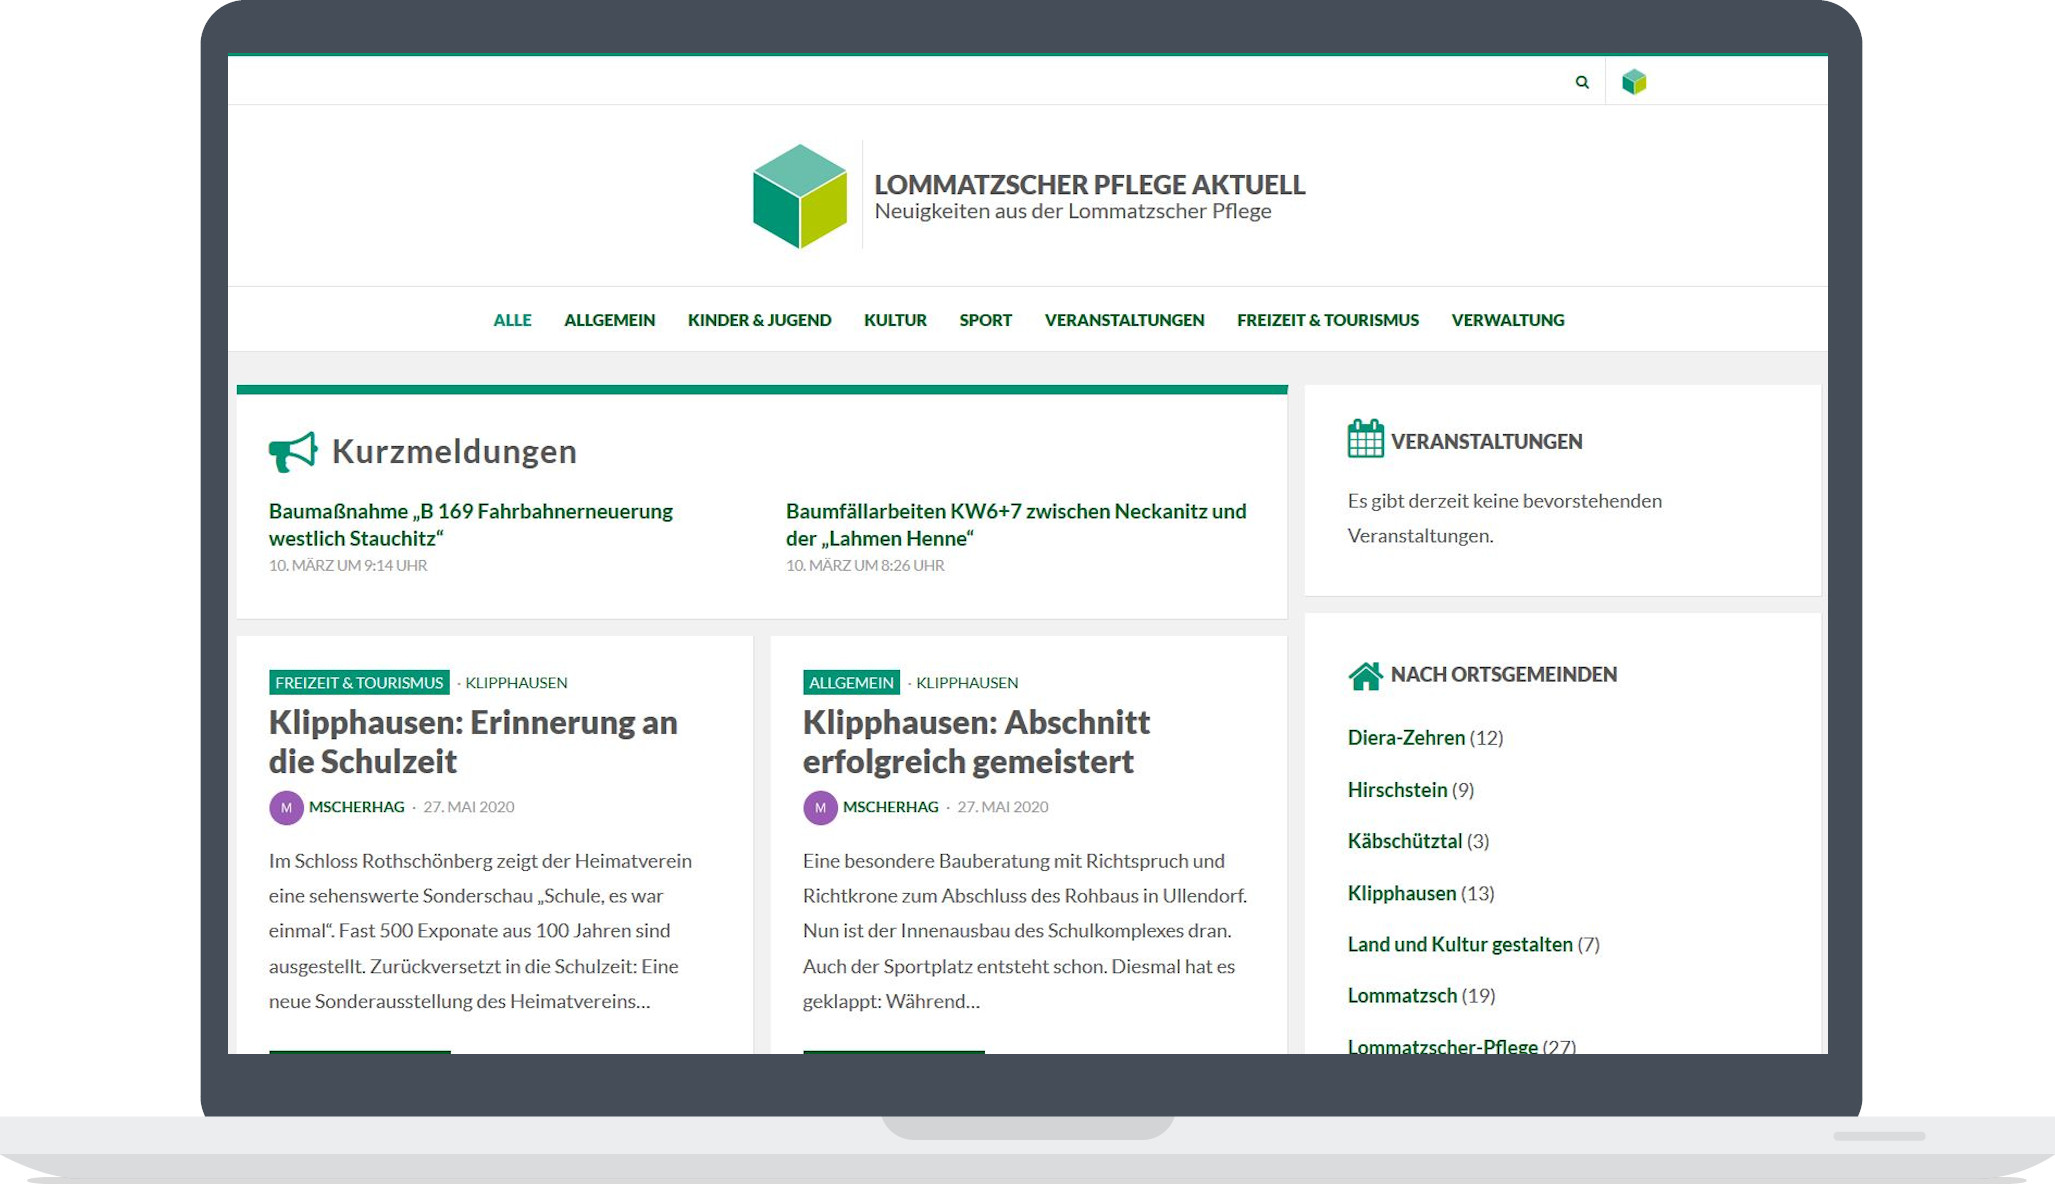2055x1184 pixels.
Task: Open Klipphausen municipality link in sidebar
Action: [1402, 893]
